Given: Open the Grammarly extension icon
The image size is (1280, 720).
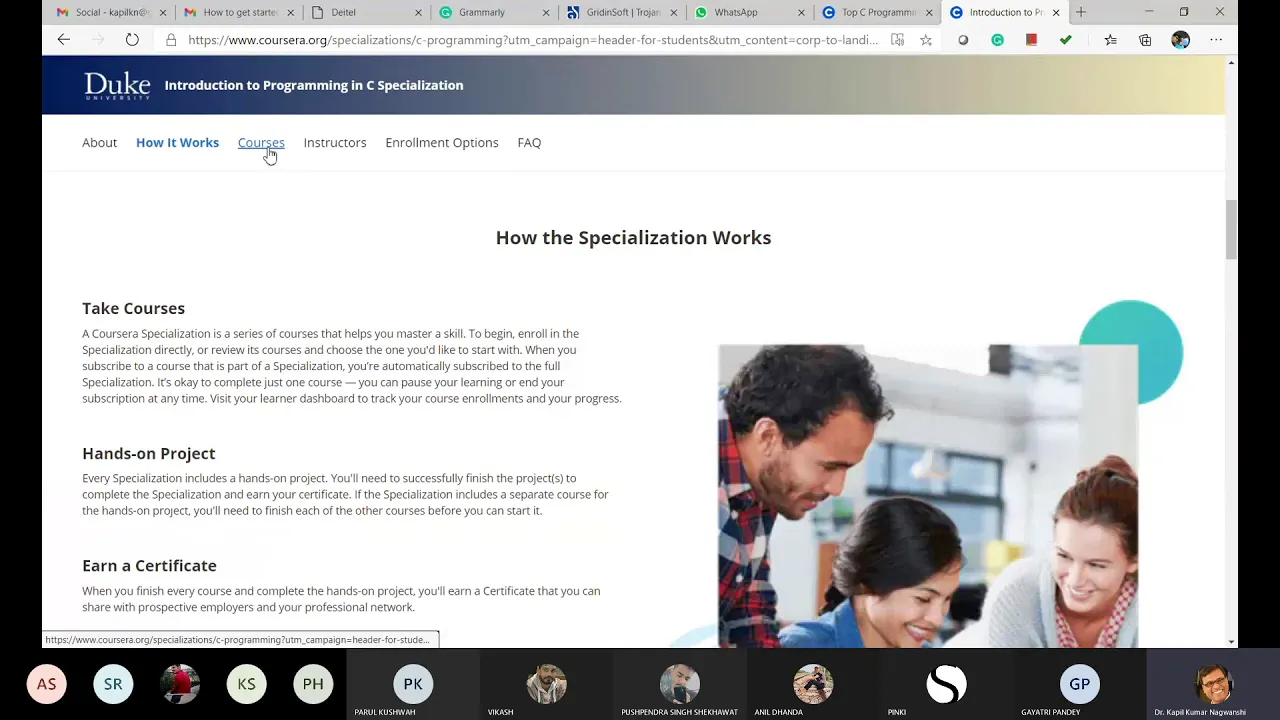Looking at the screenshot, I should tap(997, 40).
